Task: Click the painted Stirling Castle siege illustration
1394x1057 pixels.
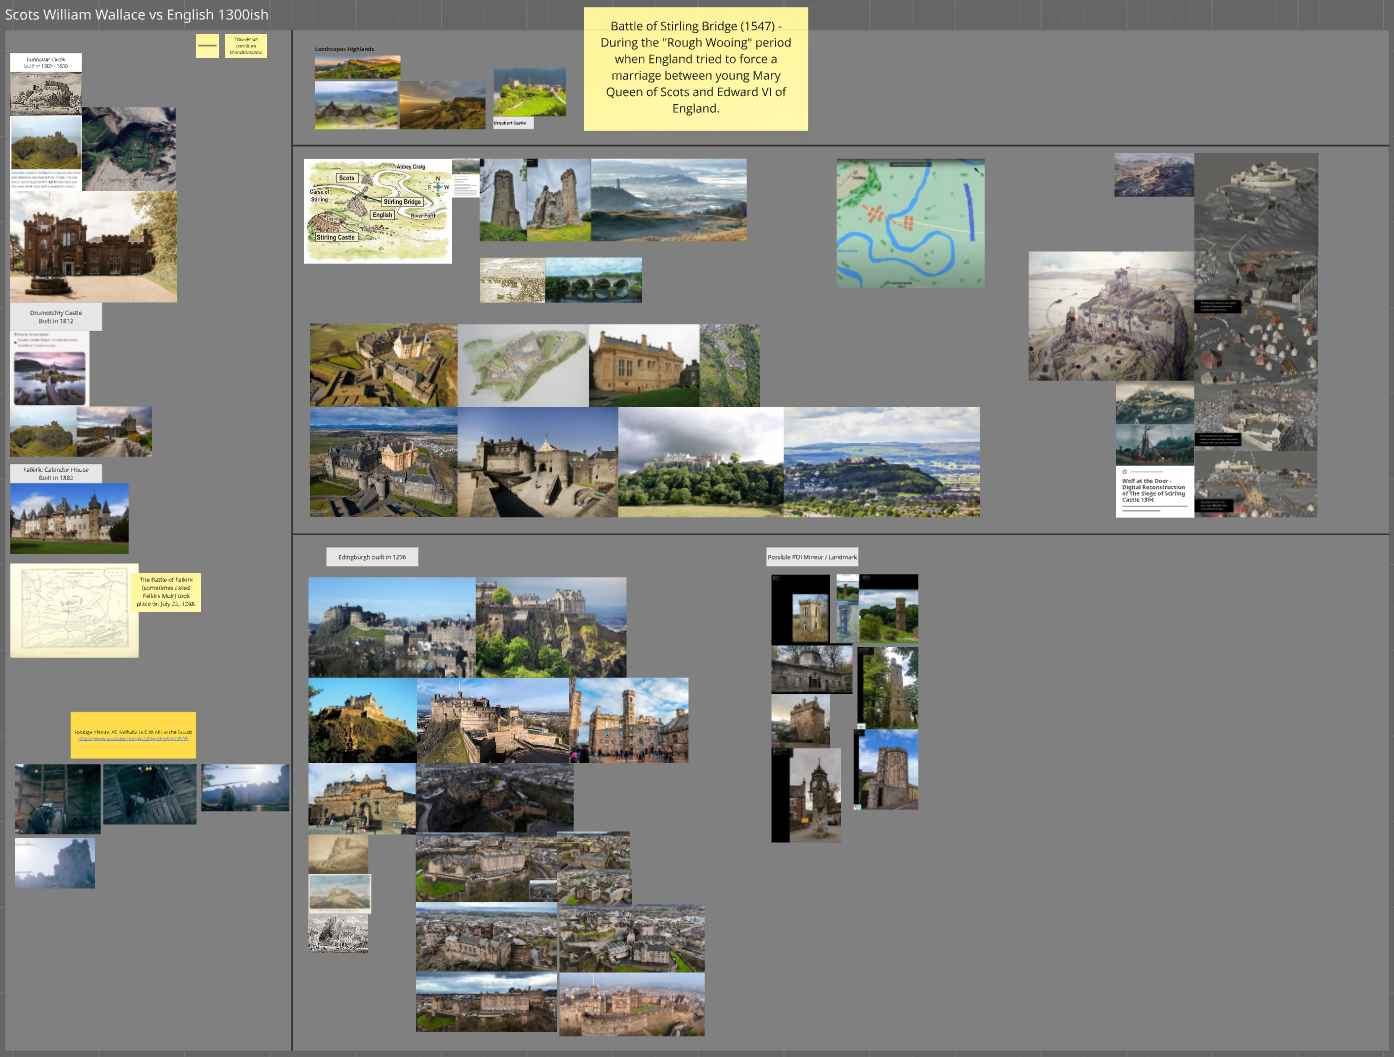Action: click(1110, 316)
